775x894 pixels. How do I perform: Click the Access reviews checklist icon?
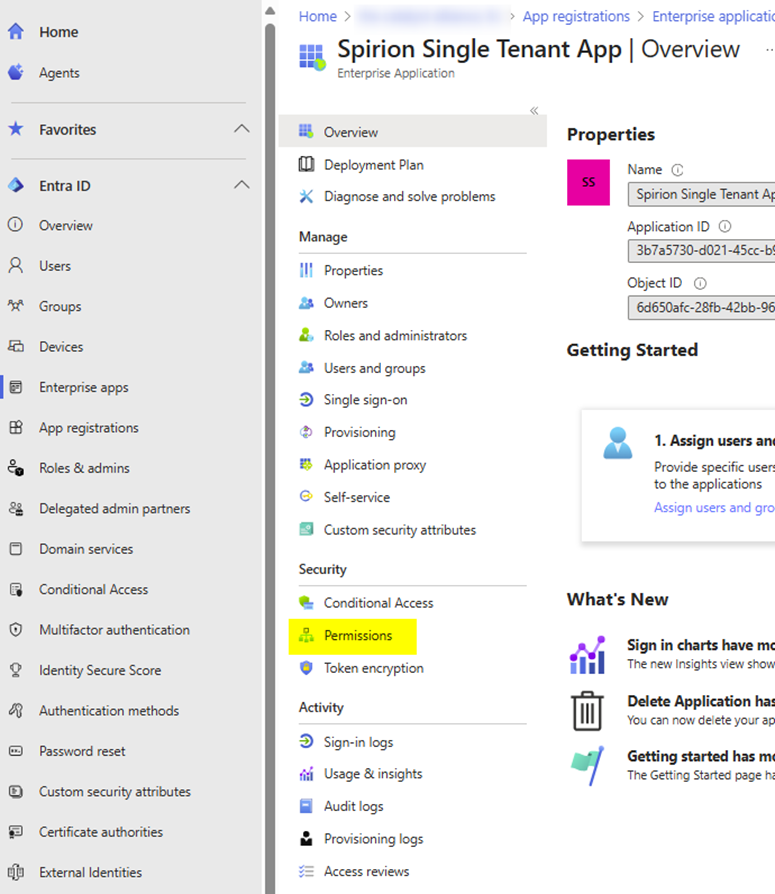click(306, 871)
